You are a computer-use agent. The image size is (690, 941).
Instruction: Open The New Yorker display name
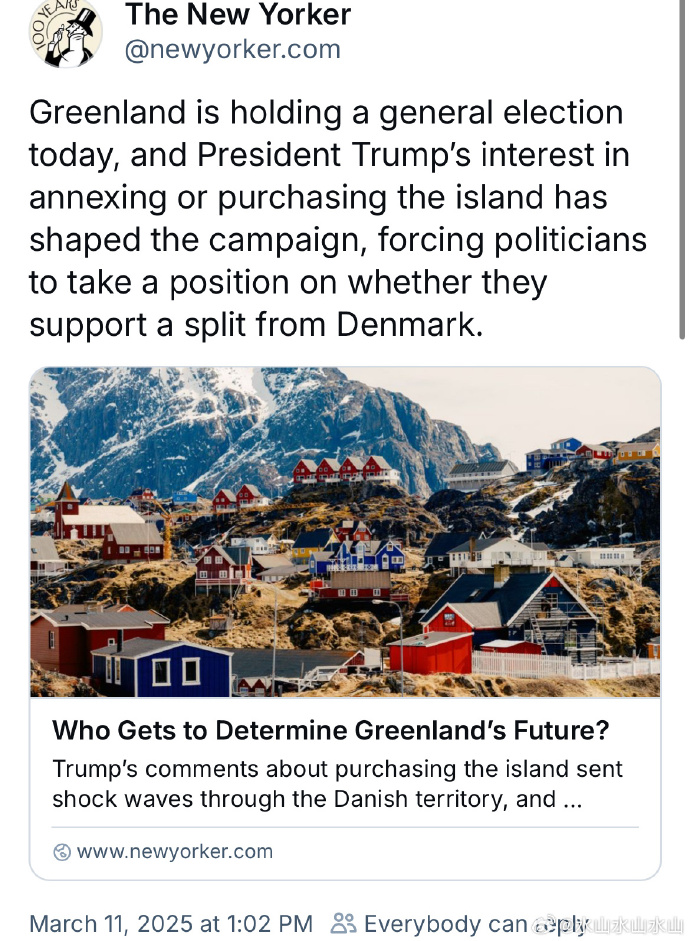238,14
